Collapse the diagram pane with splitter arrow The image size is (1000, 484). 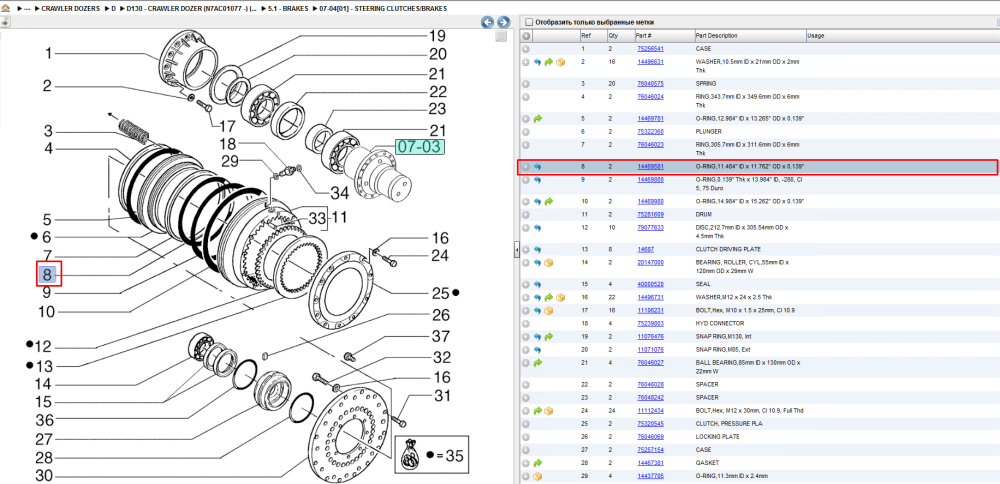pyautogui.click(x=516, y=251)
